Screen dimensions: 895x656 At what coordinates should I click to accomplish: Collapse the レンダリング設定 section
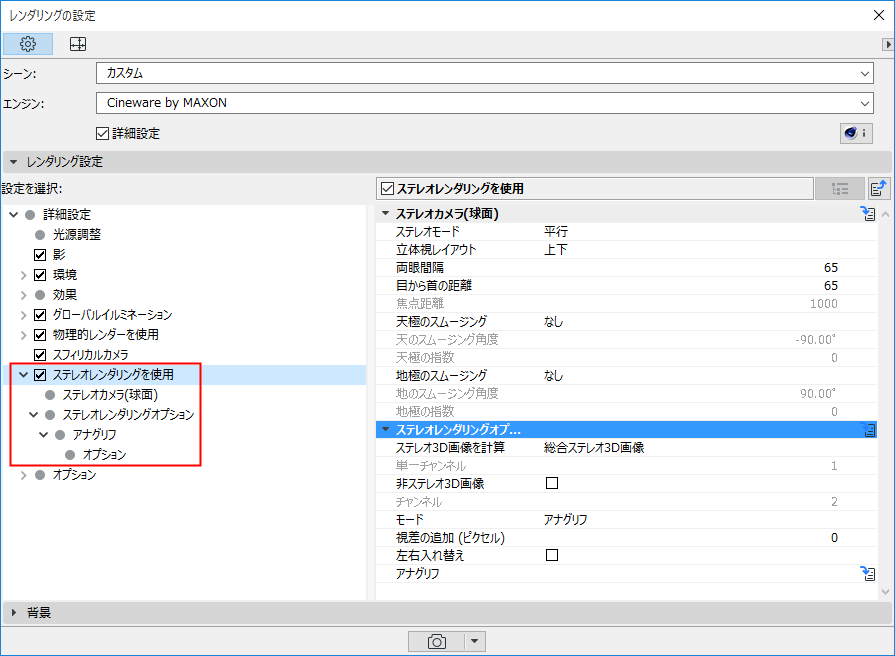pos(14,162)
